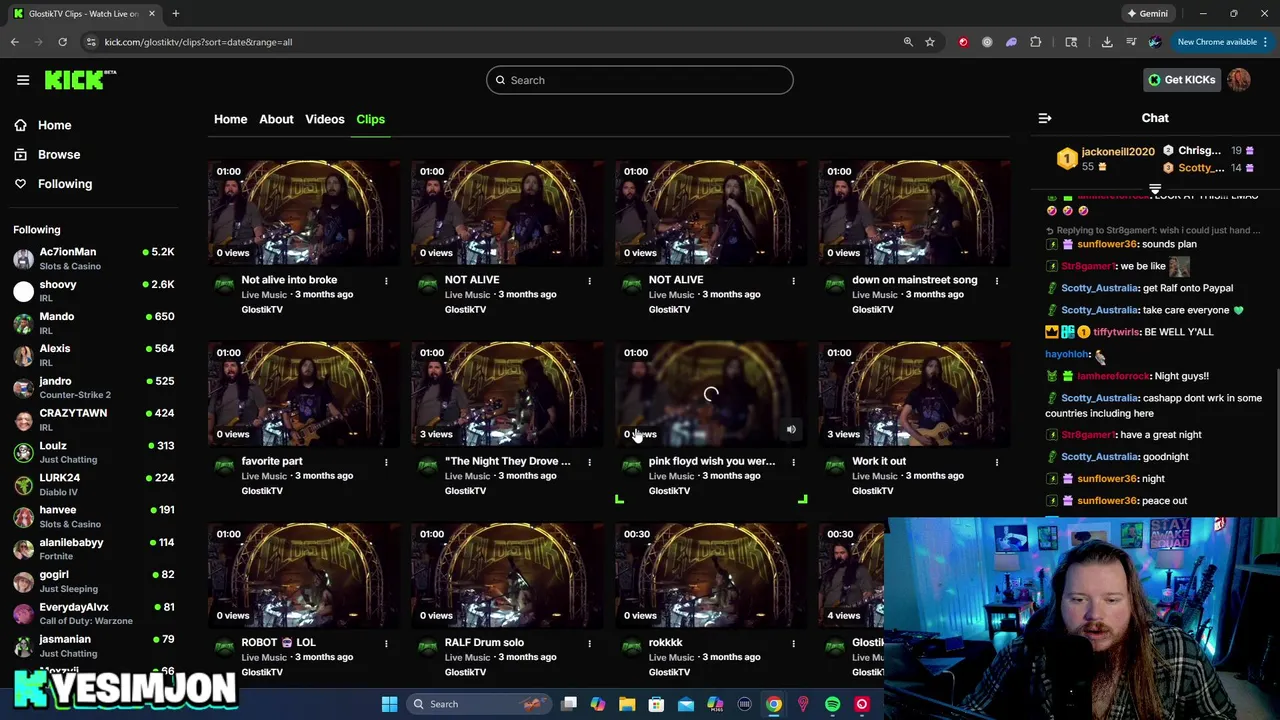The image size is (1280, 720).
Task: Play the down on mainstreet song thumbnail
Action: click(x=914, y=212)
